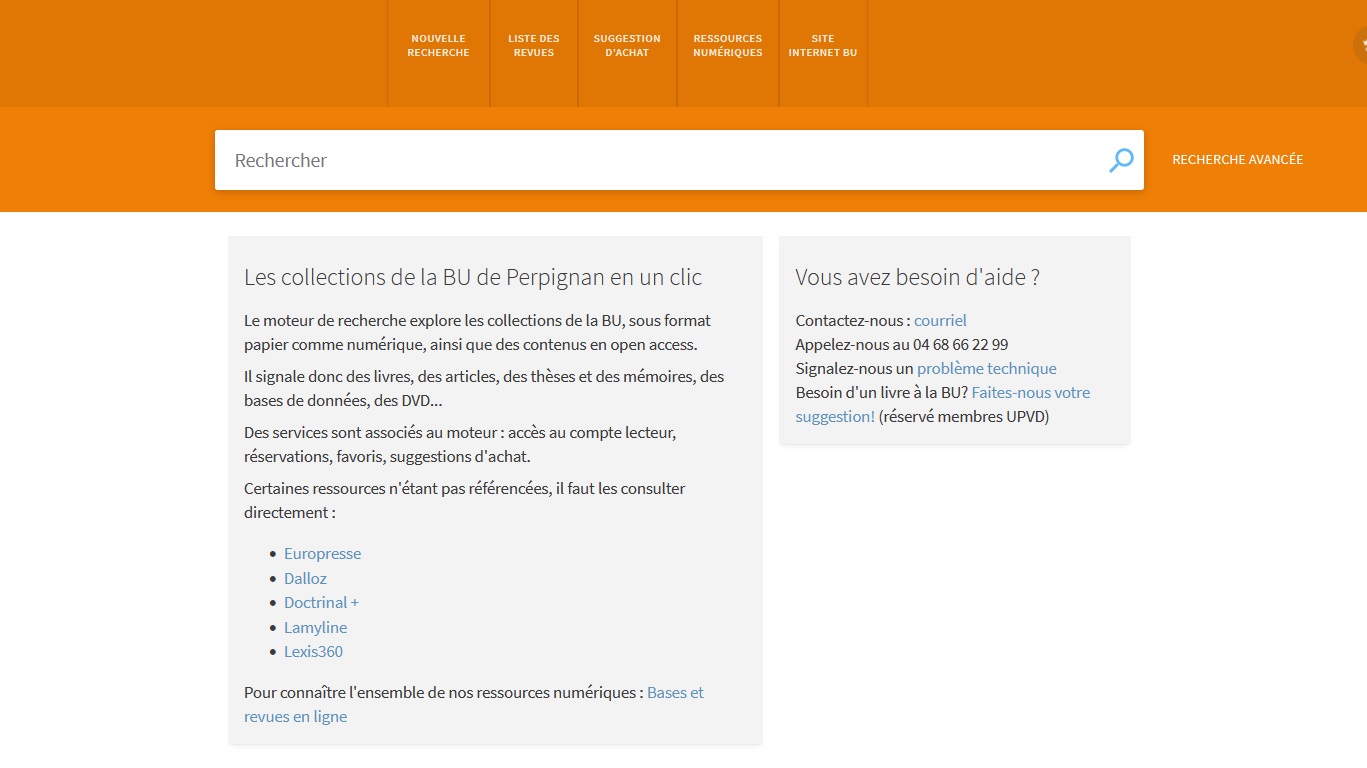Click the magnifying glass search icon

click(x=1121, y=160)
